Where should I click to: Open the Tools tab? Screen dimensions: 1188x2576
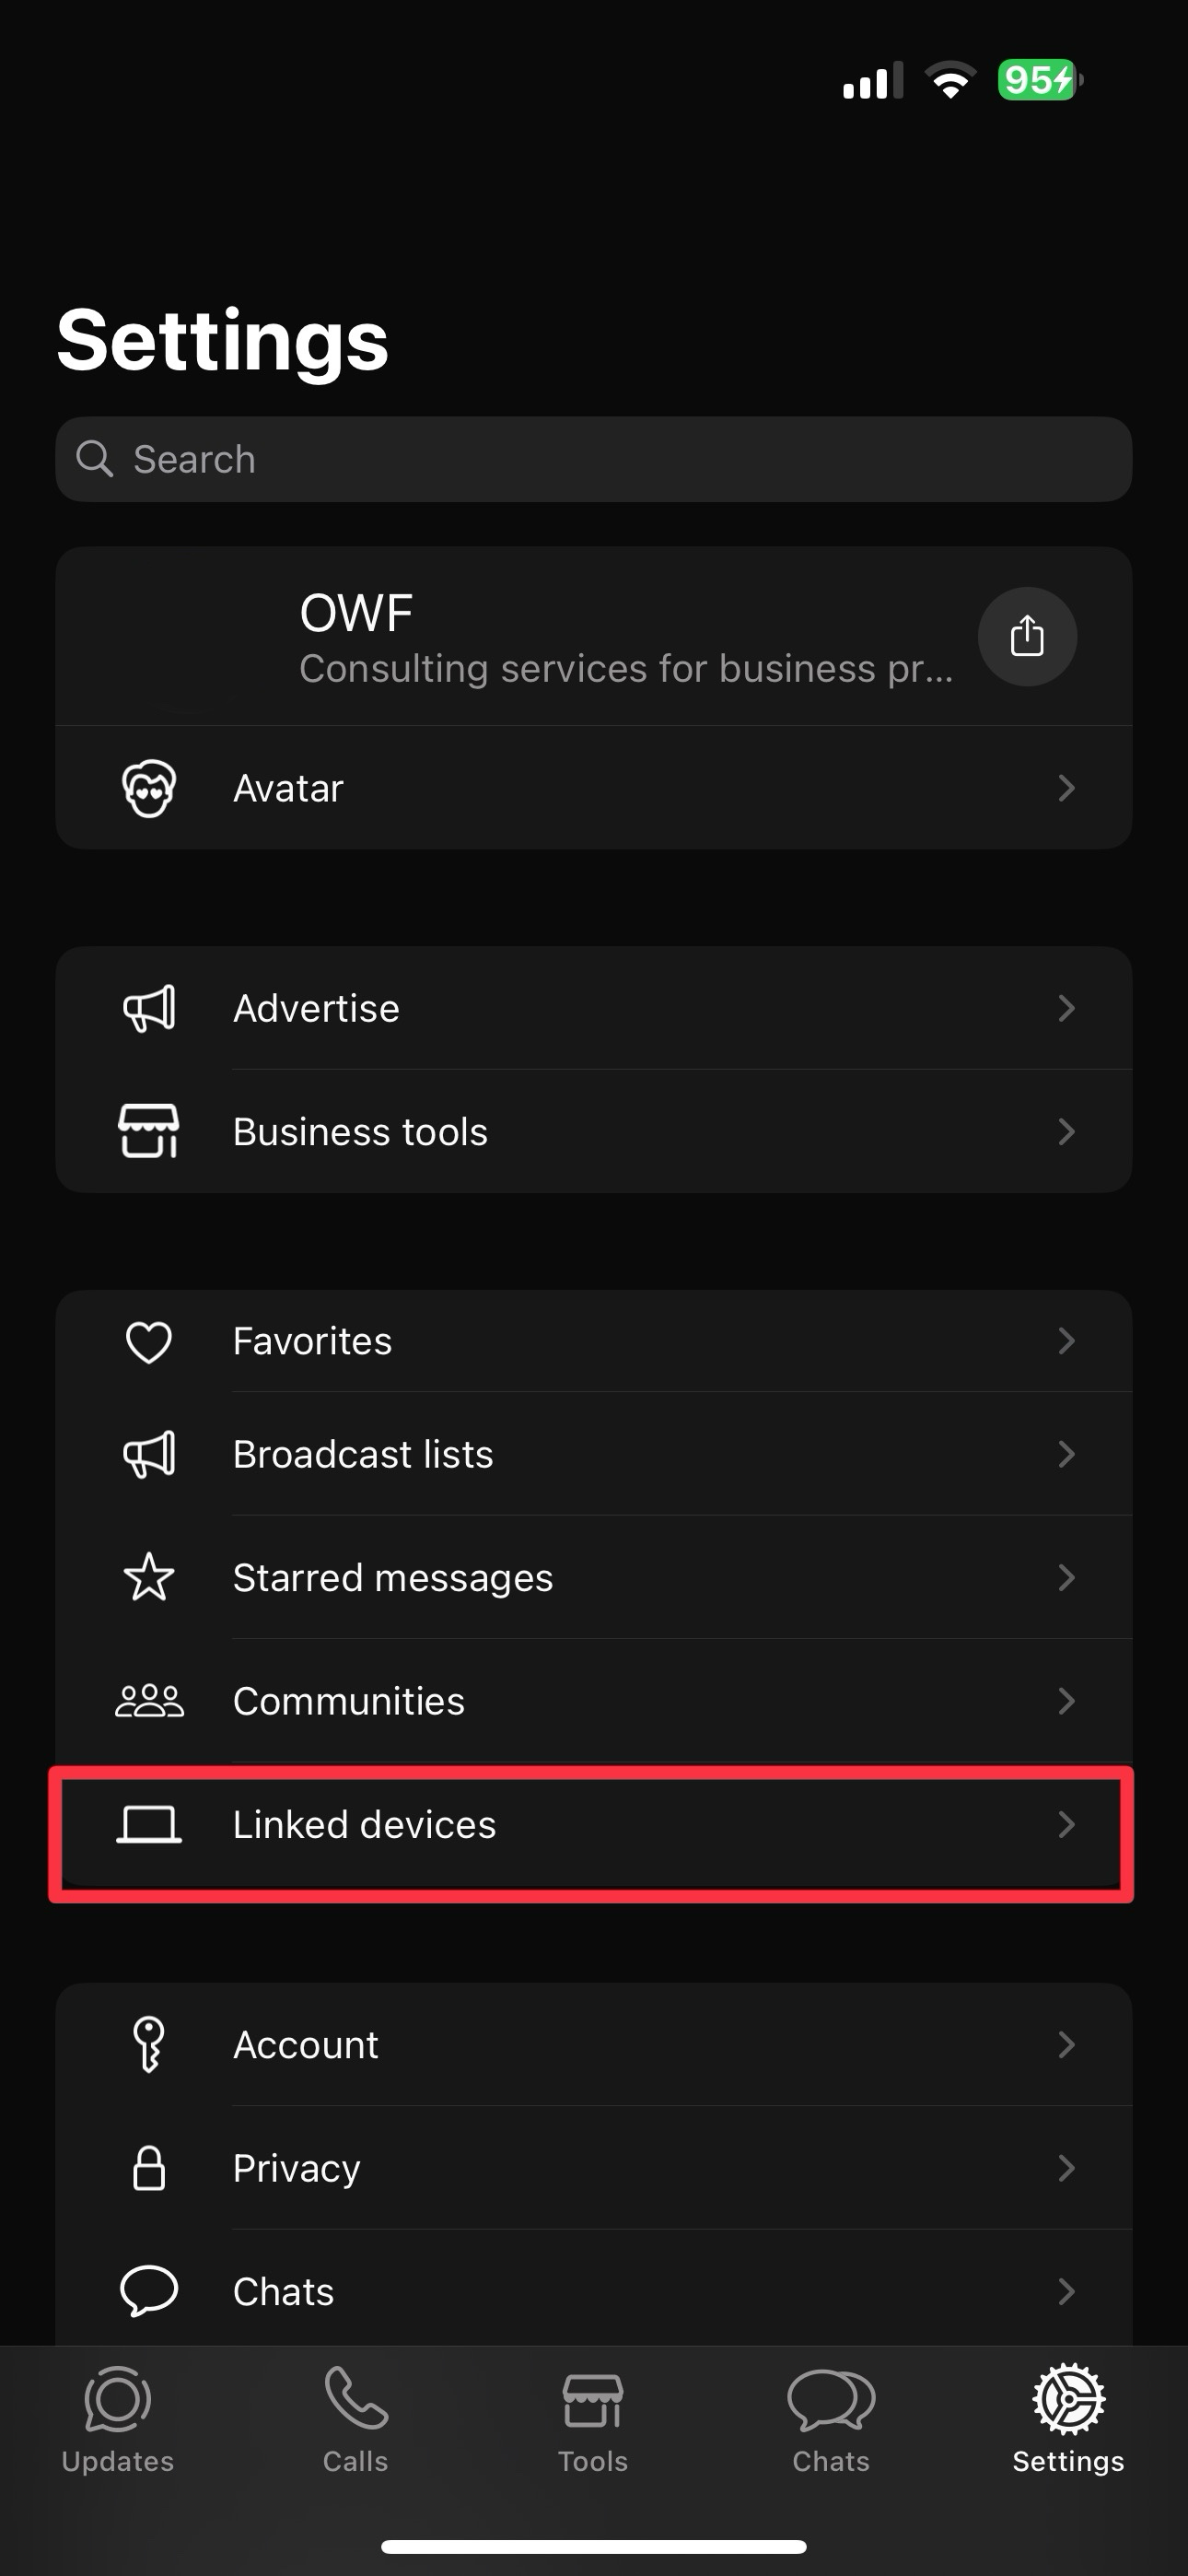pyautogui.click(x=593, y=2418)
